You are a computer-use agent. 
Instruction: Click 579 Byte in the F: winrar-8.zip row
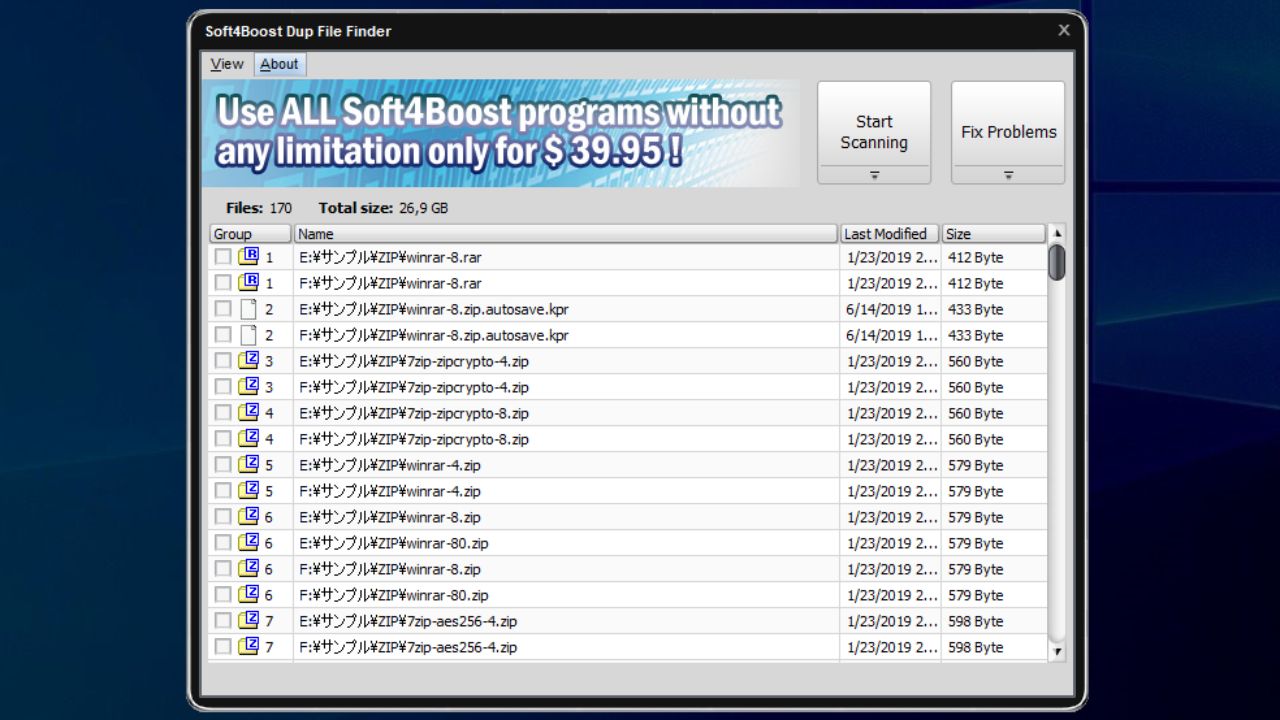pyautogui.click(x=975, y=569)
